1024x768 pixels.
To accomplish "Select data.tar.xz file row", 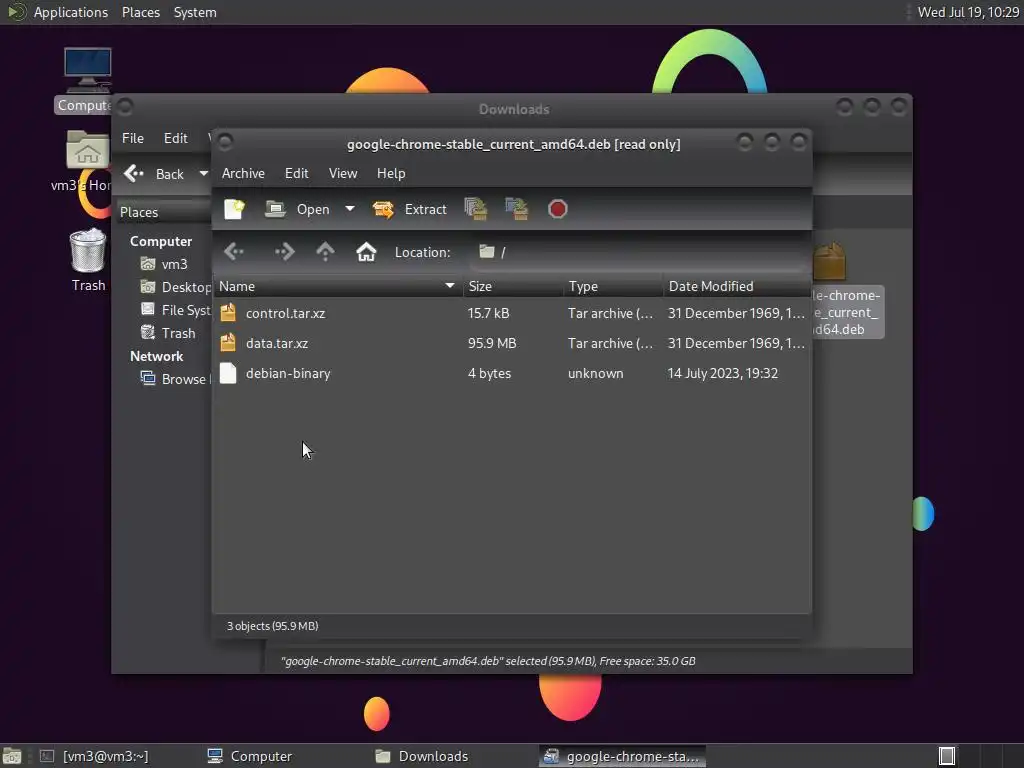I will (512, 344).
